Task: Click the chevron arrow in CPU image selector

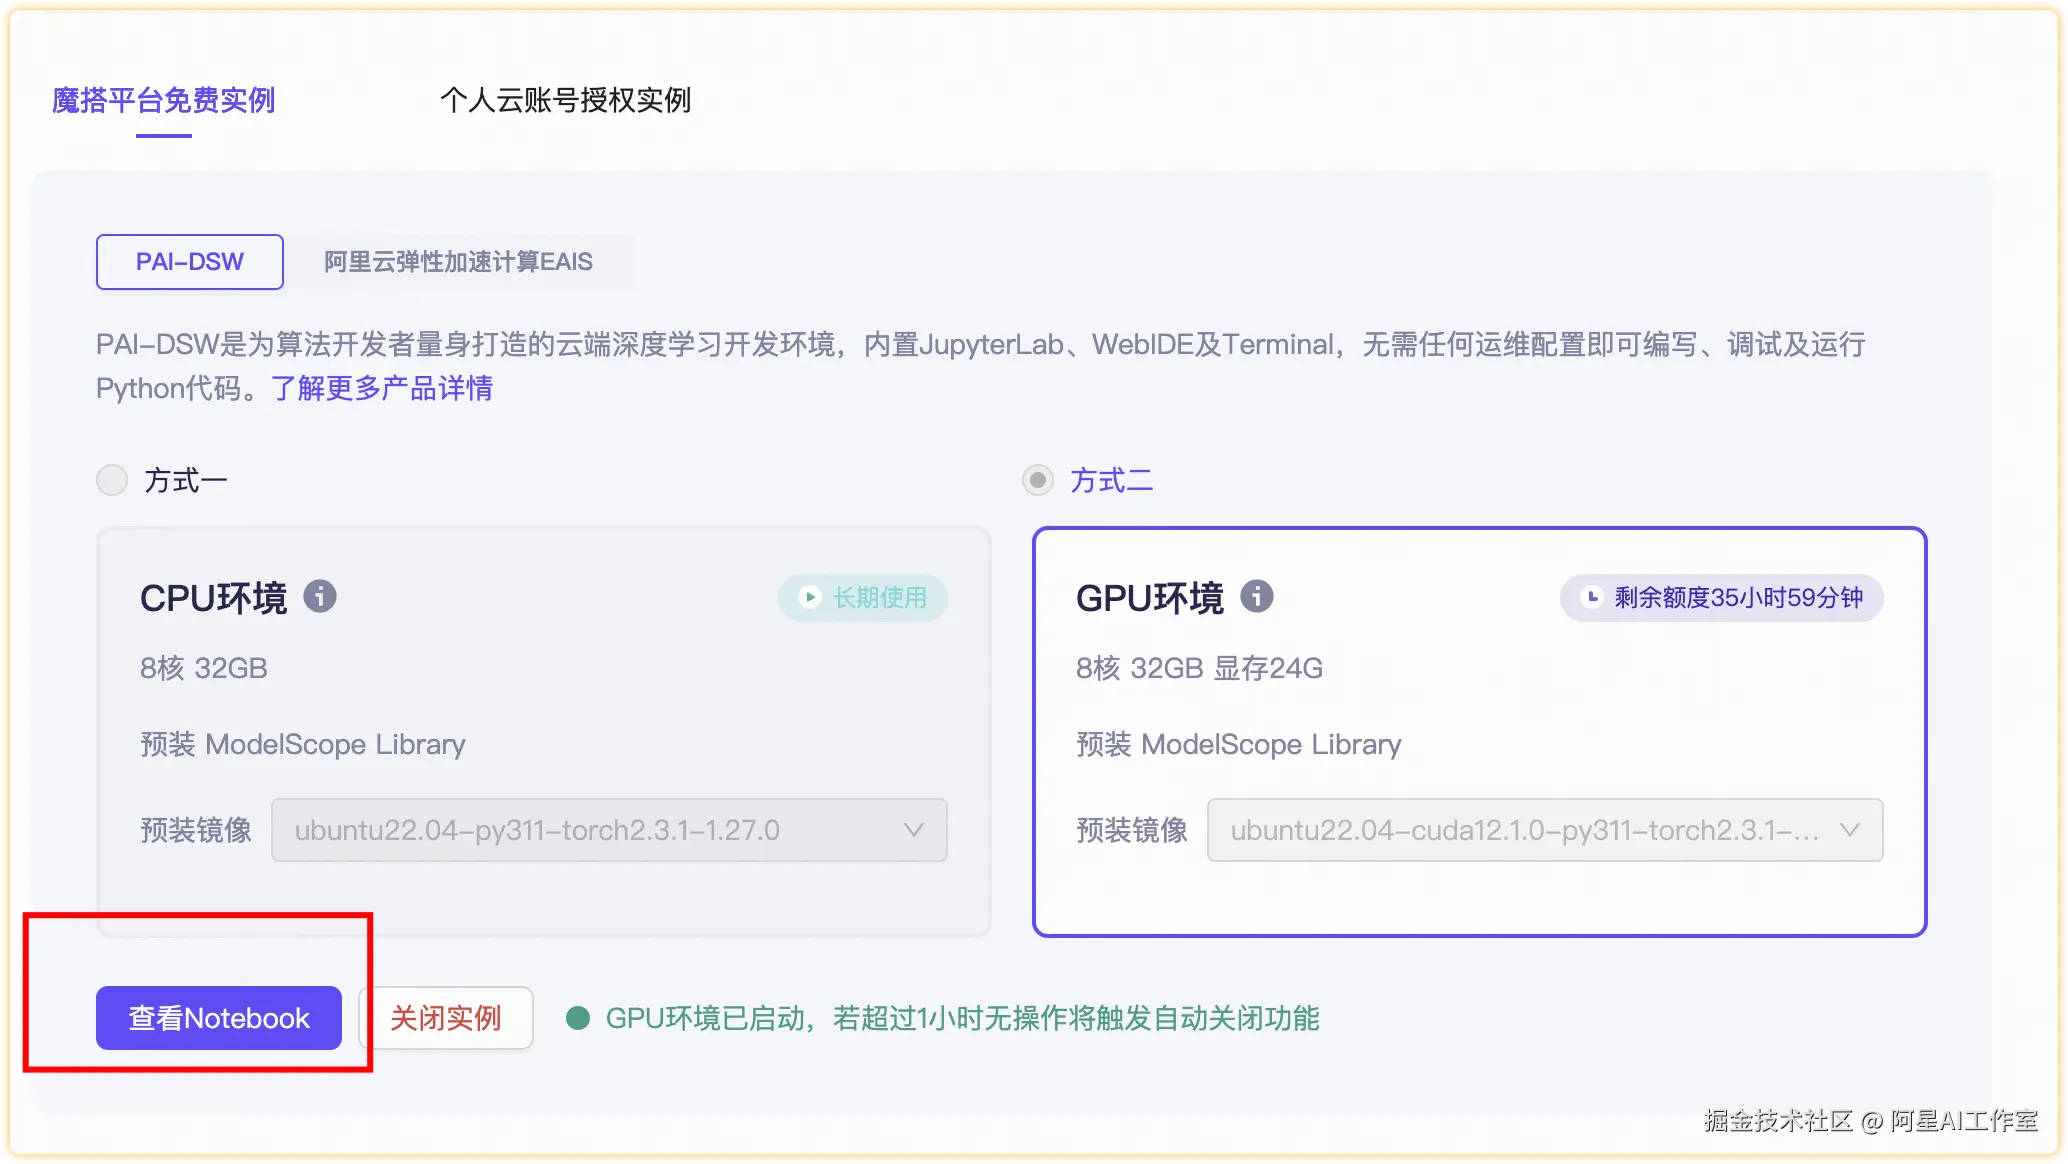Action: tap(913, 830)
